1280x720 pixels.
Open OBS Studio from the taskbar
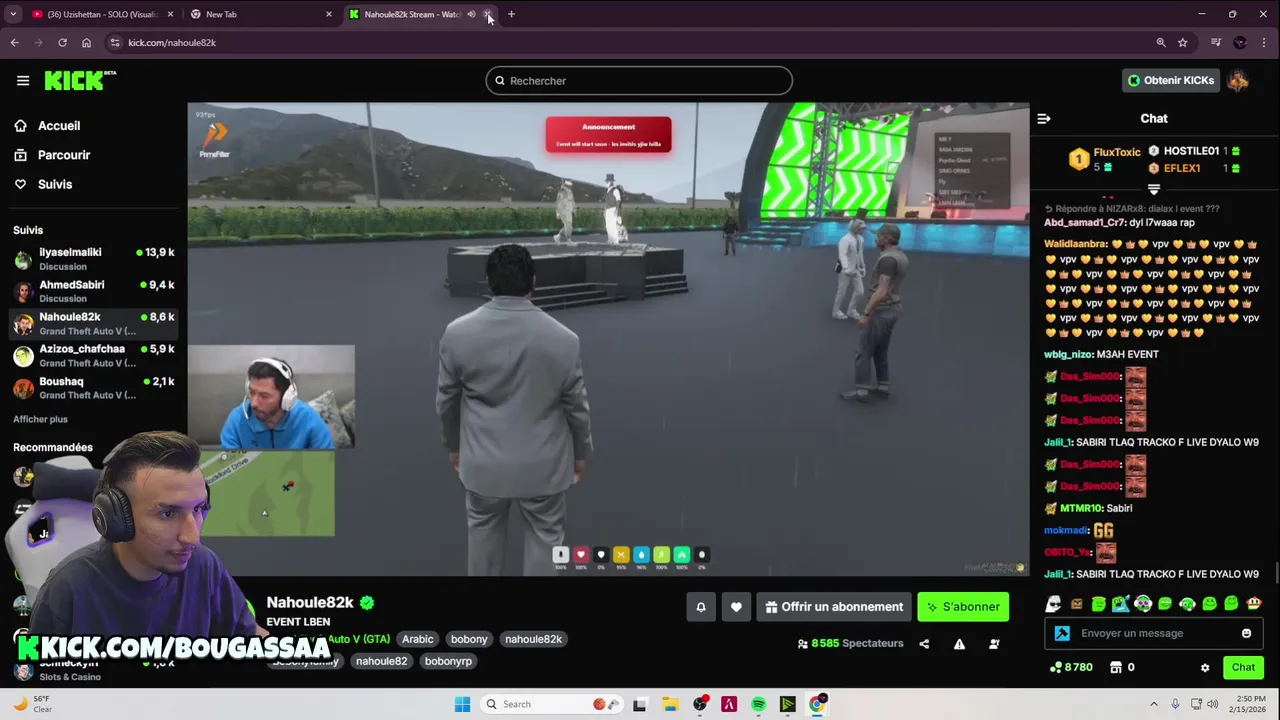[x=700, y=704]
